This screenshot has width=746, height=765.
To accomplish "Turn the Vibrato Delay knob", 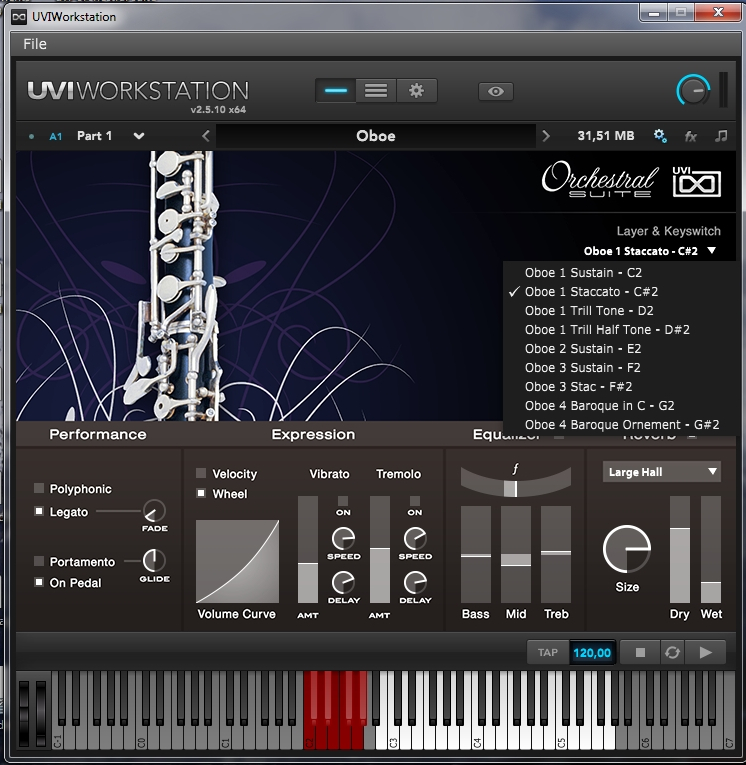I will point(343,583).
